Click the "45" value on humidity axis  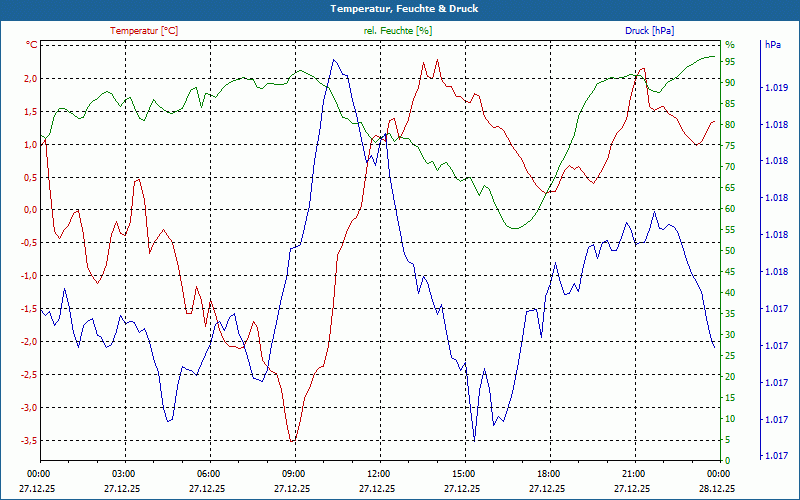(x=730, y=272)
